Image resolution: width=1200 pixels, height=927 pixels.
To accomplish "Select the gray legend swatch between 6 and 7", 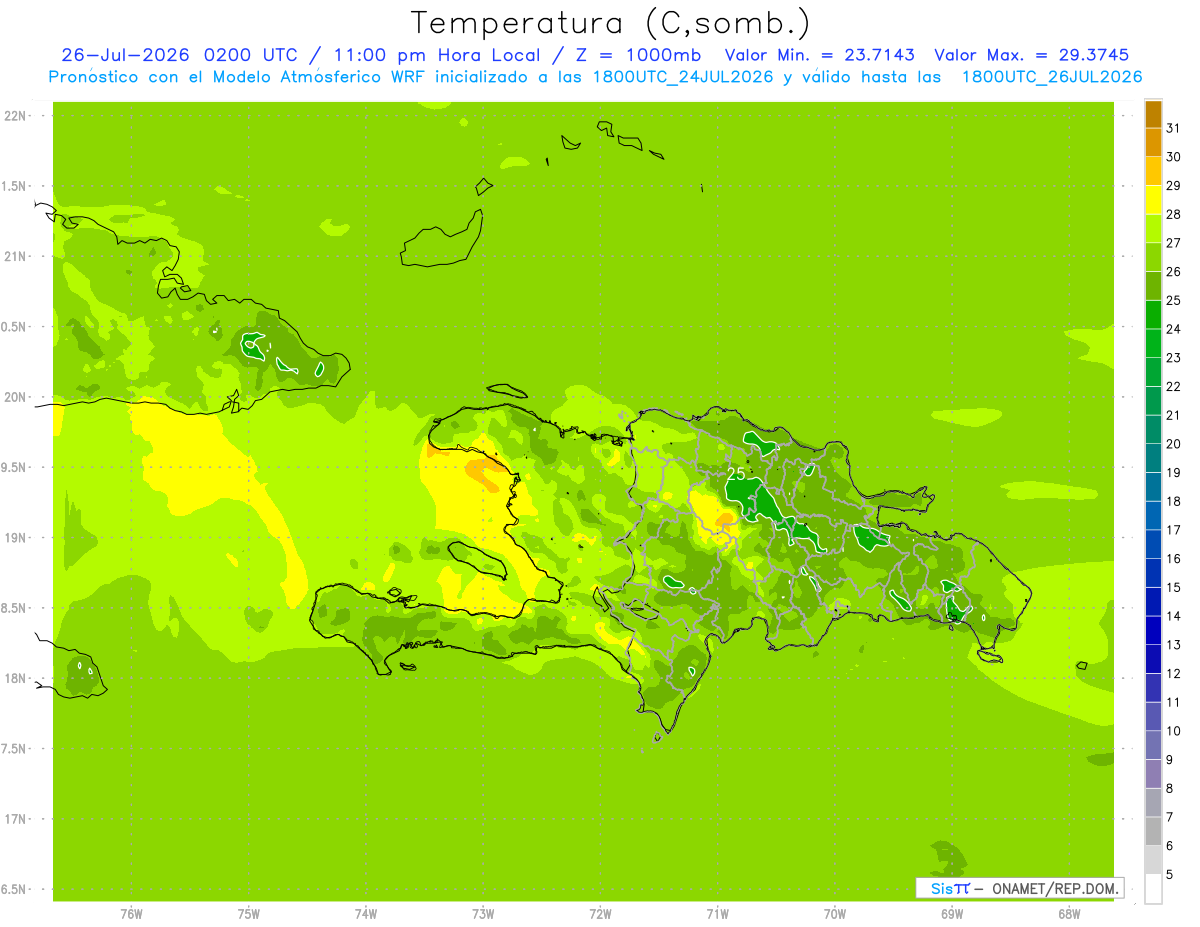I will pyautogui.click(x=1153, y=832).
